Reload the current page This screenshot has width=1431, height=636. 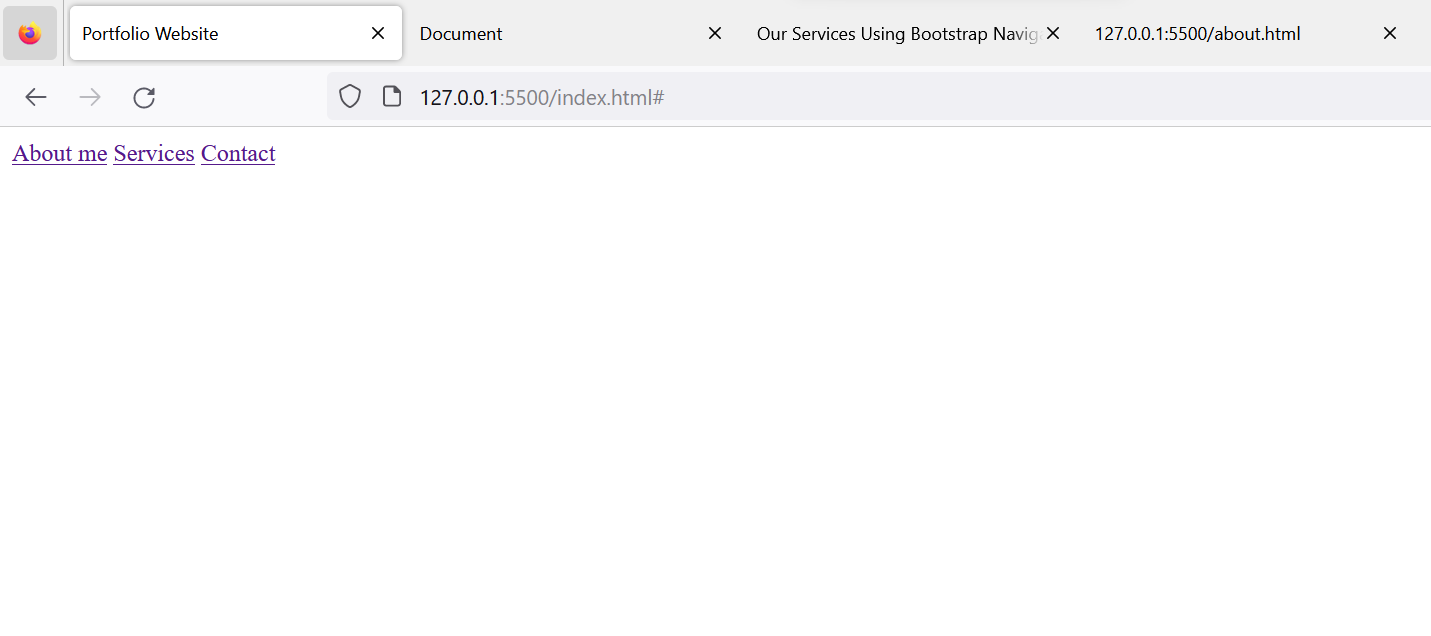(x=144, y=97)
